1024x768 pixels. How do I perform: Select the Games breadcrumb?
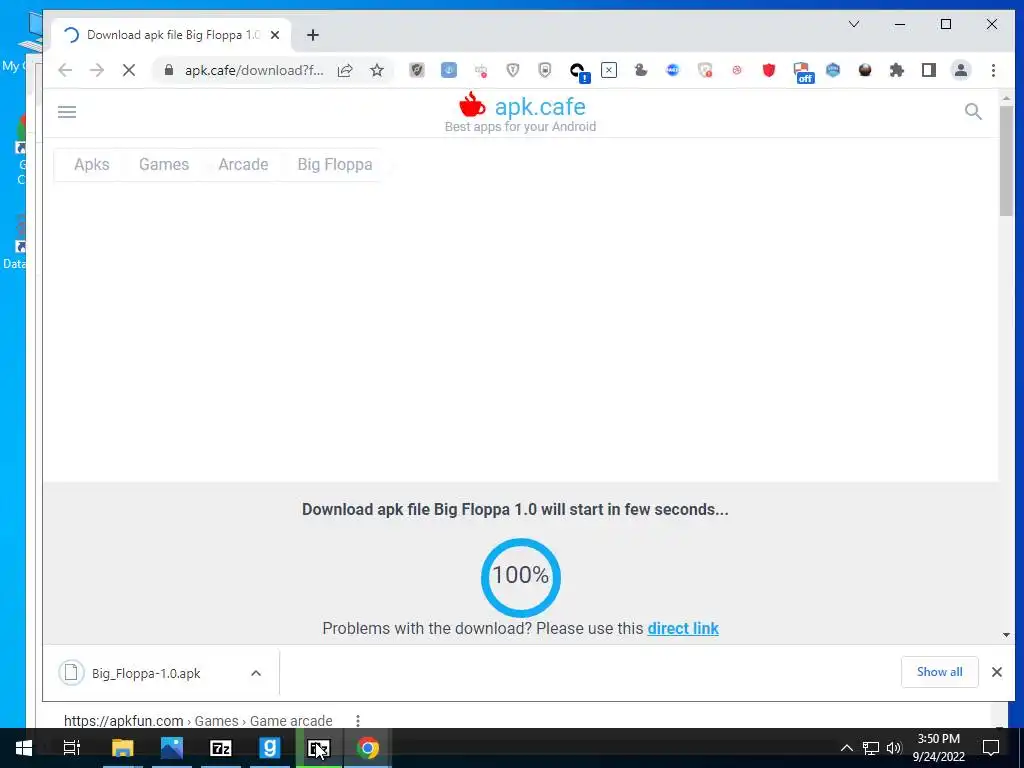pyautogui.click(x=164, y=165)
